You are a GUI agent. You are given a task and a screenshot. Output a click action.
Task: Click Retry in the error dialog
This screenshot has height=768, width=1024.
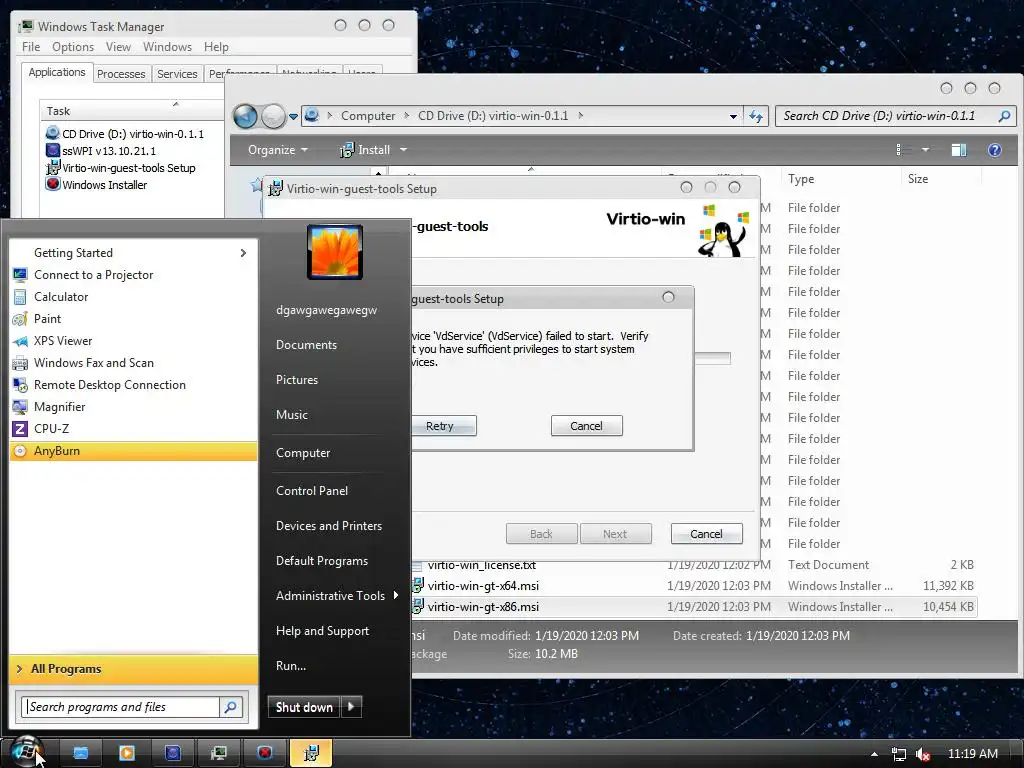point(440,426)
